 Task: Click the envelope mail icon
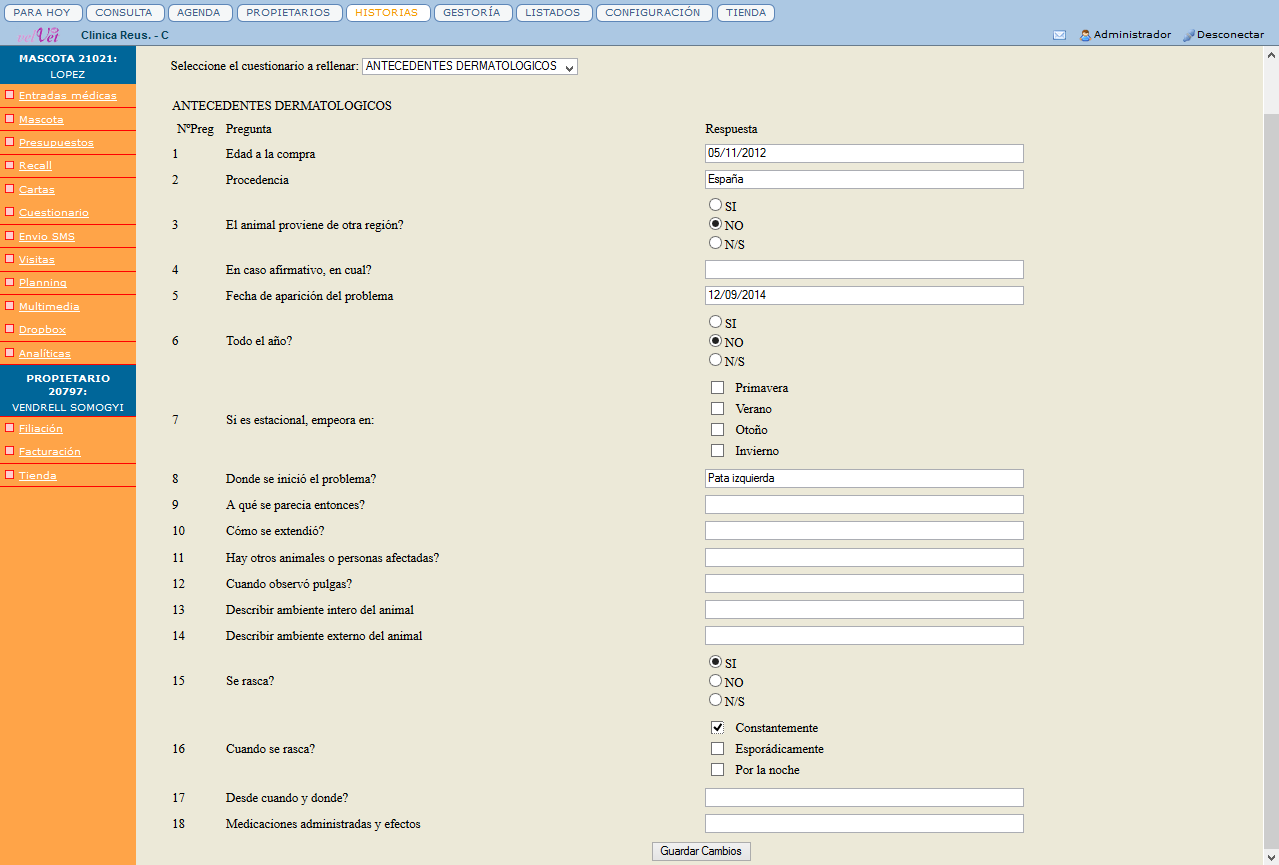(1059, 35)
